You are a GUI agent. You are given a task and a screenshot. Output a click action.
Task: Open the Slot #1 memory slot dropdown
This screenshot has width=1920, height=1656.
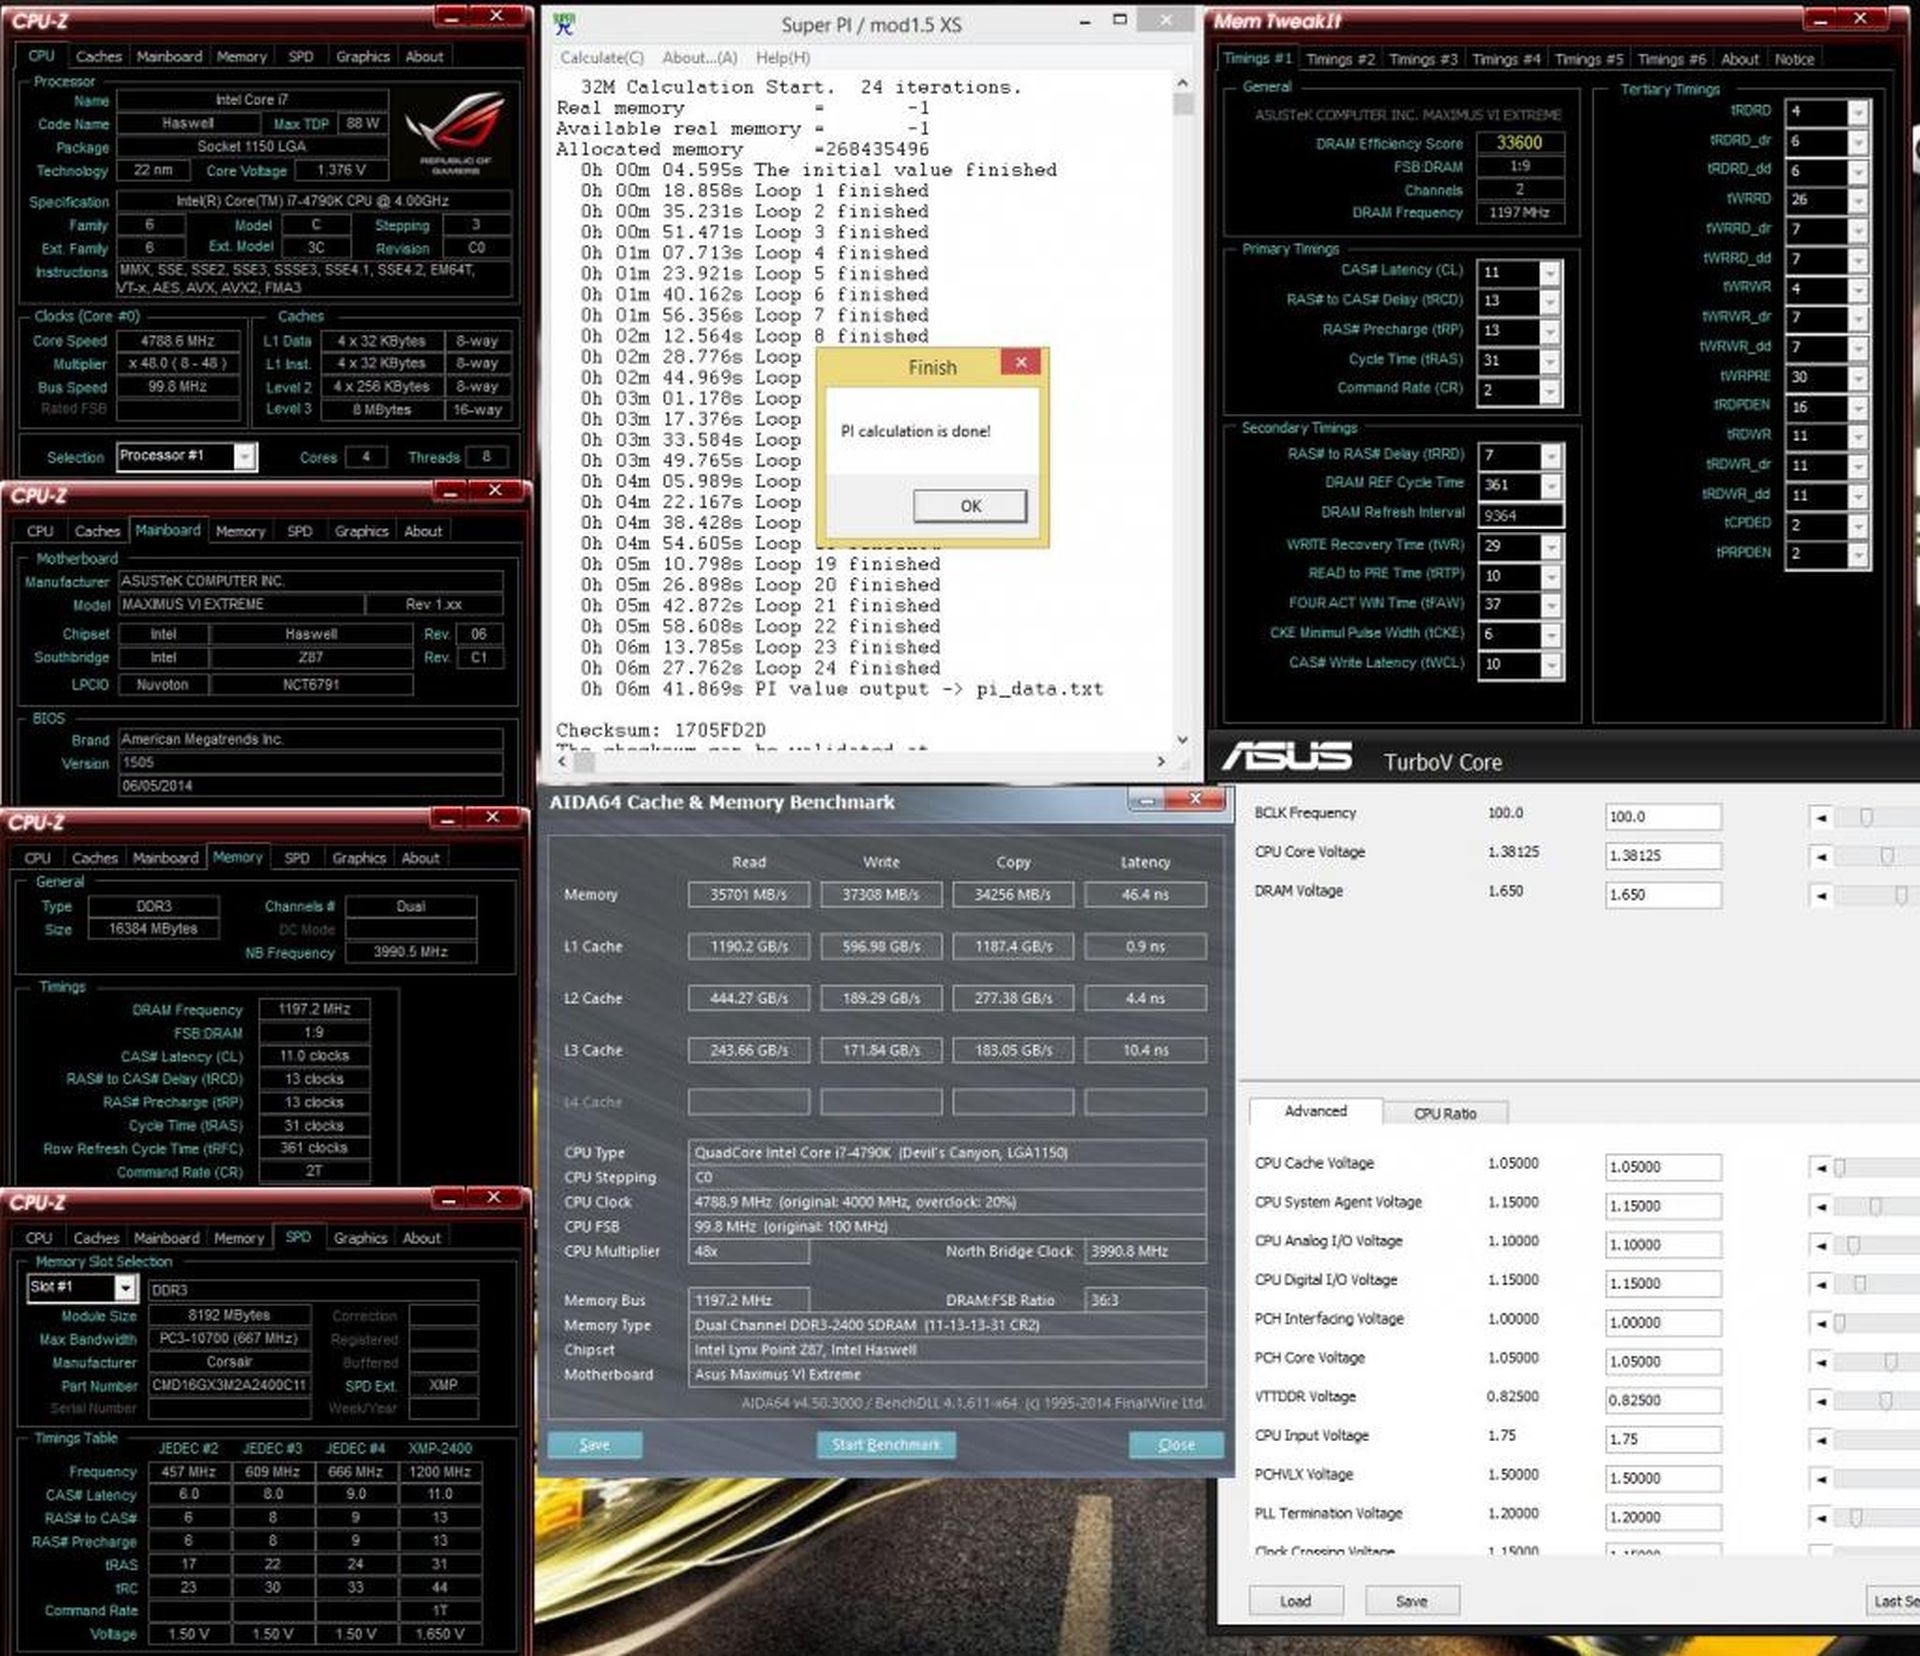[125, 1288]
